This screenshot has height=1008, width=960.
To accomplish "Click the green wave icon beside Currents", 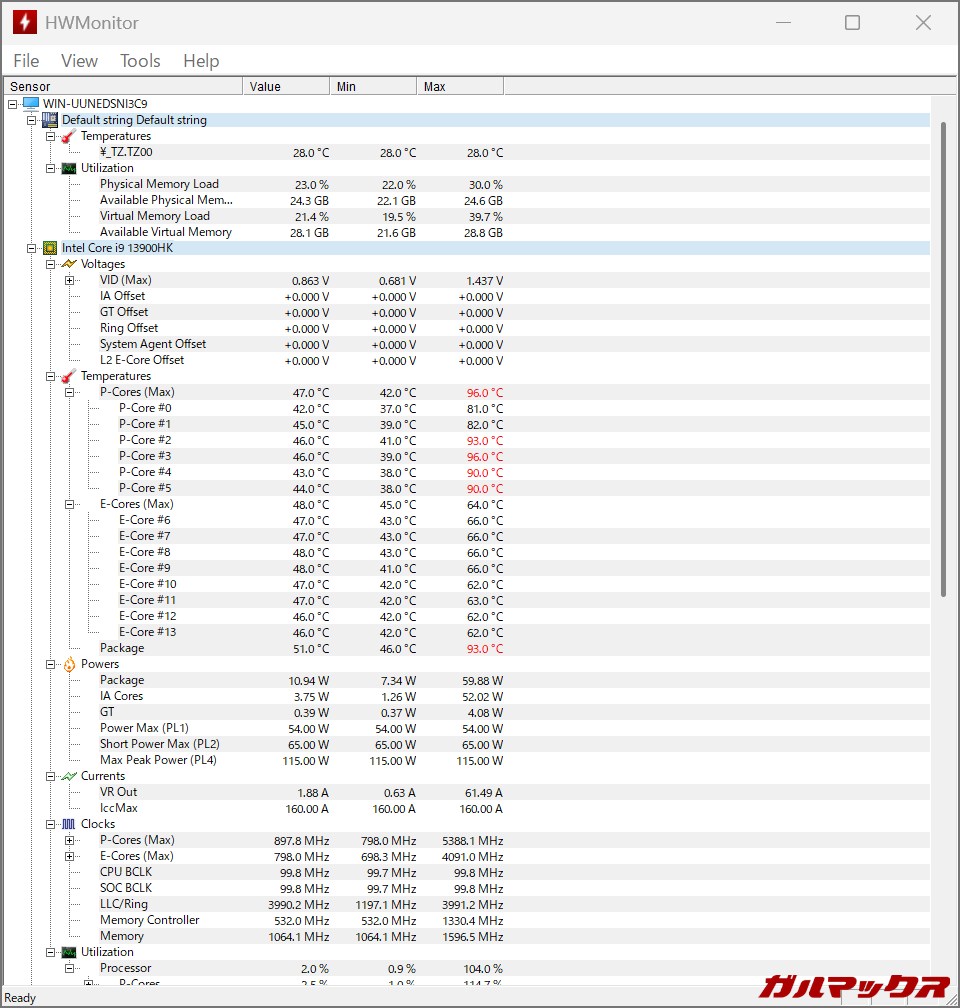I will pos(69,776).
